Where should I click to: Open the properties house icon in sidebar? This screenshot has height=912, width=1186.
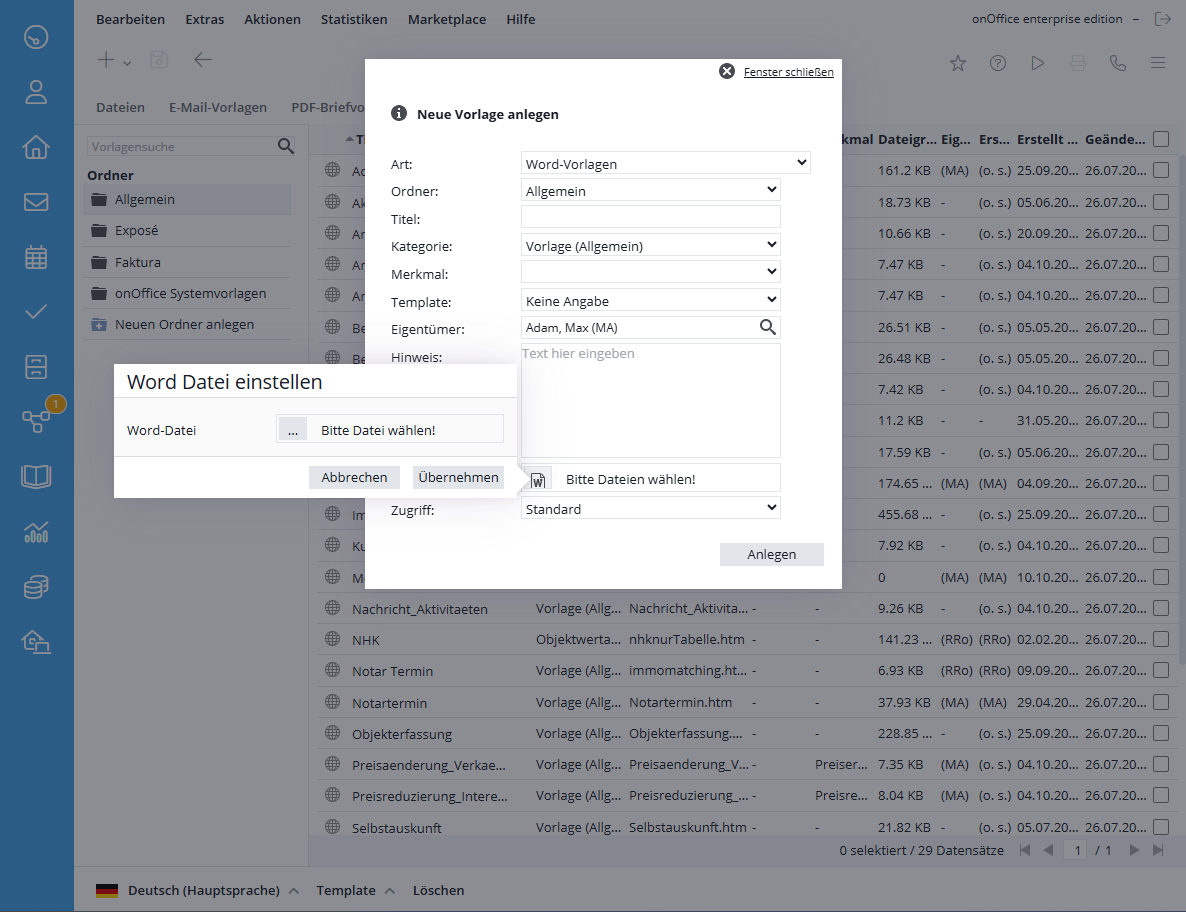tap(36, 147)
